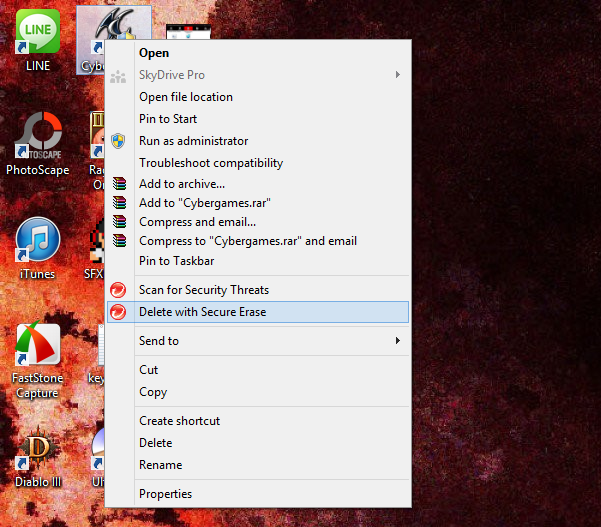Expand the SkyDrive Pro submenu arrow
601x527 pixels.
pos(397,75)
